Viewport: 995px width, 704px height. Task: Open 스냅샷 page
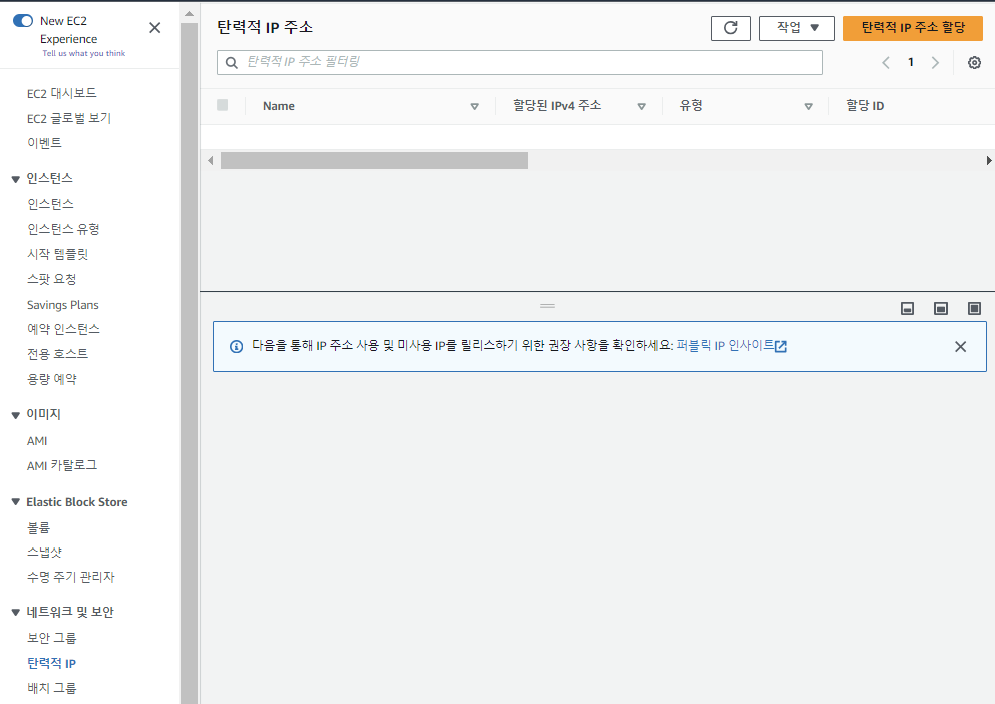pyautogui.click(x=44, y=552)
